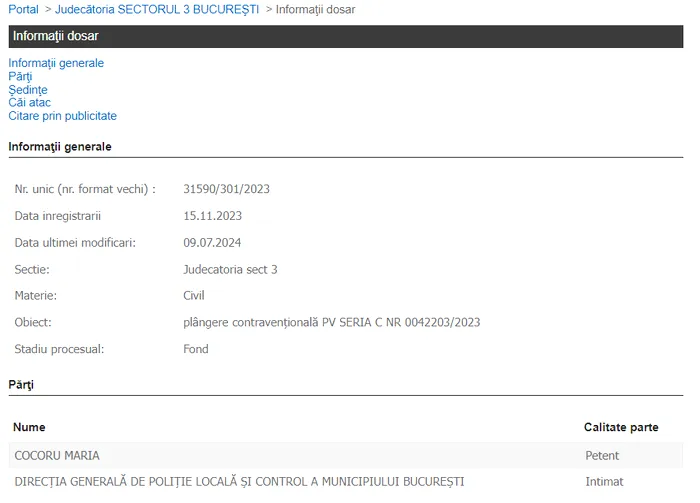Click last modification date 09.07.2024
The height and width of the screenshot is (503, 700).
point(212,243)
